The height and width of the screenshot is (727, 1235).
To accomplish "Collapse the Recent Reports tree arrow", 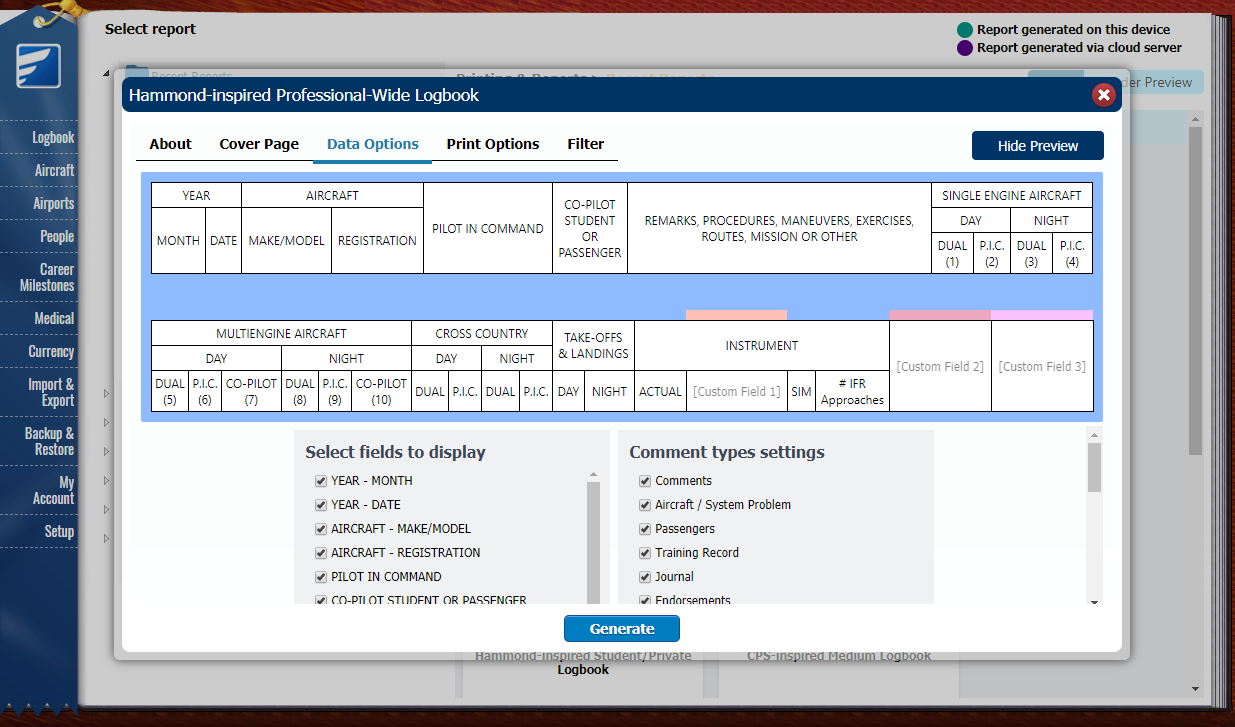I will (106, 74).
